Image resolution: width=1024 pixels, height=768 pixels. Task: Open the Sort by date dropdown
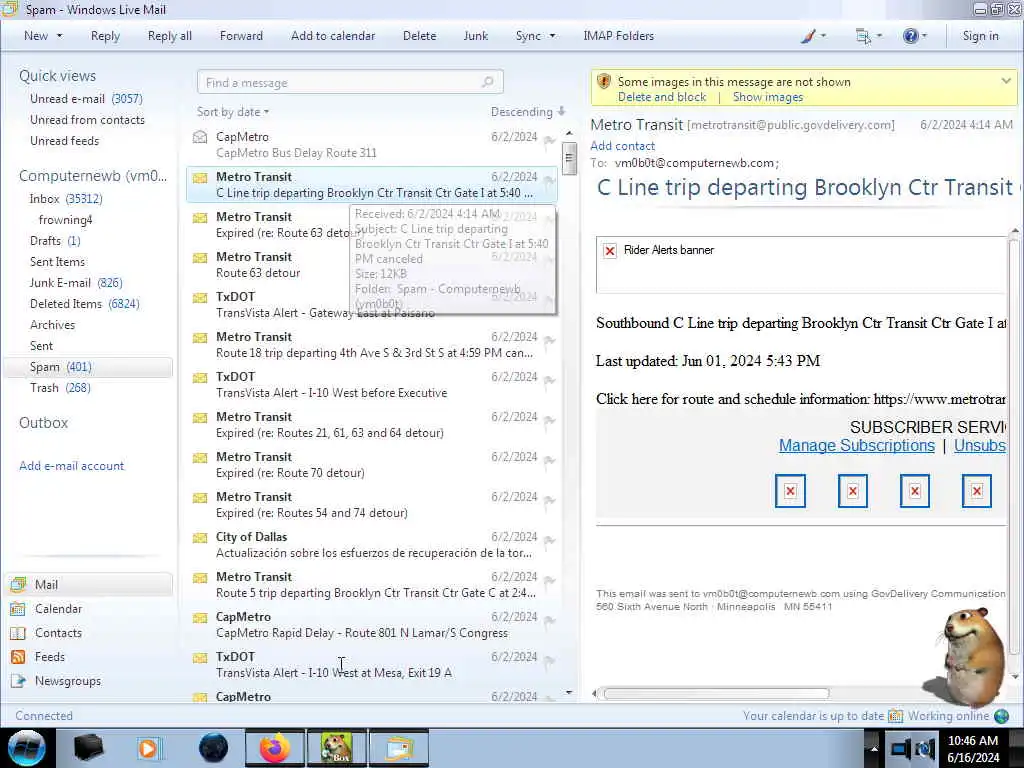pyautogui.click(x=233, y=112)
